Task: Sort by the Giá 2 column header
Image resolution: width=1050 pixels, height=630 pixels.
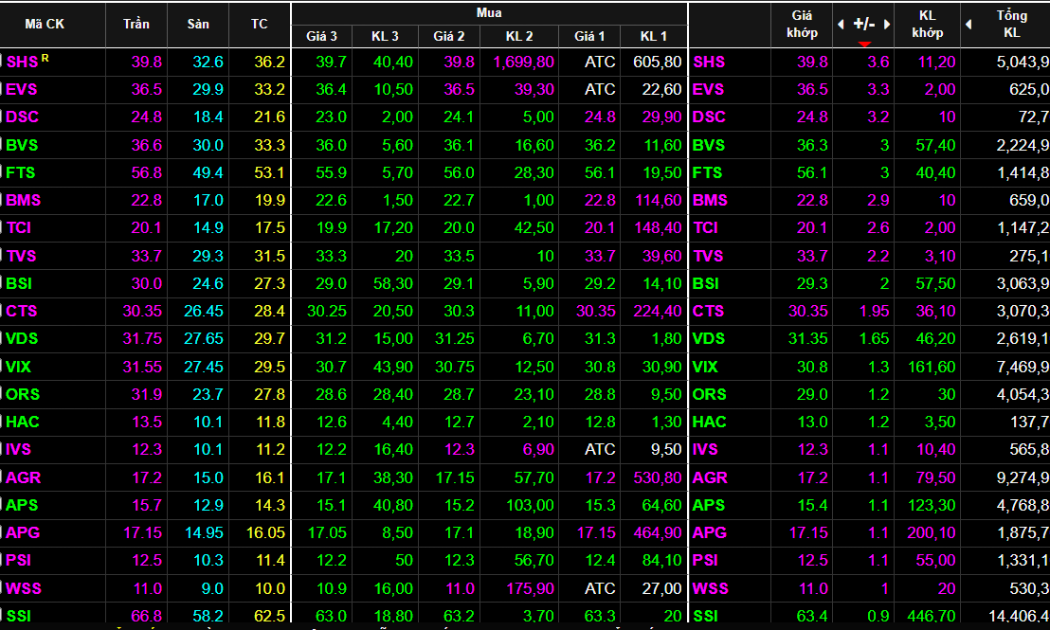Action: pos(449,36)
